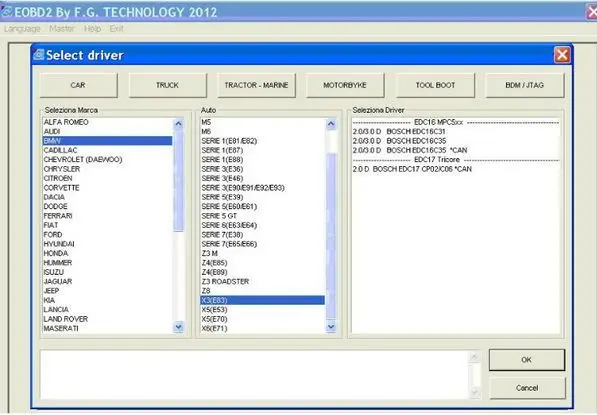The height and width of the screenshot is (415, 597).
Task: Click inside the bottom message text box
Action: pyautogui.click(x=254, y=375)
